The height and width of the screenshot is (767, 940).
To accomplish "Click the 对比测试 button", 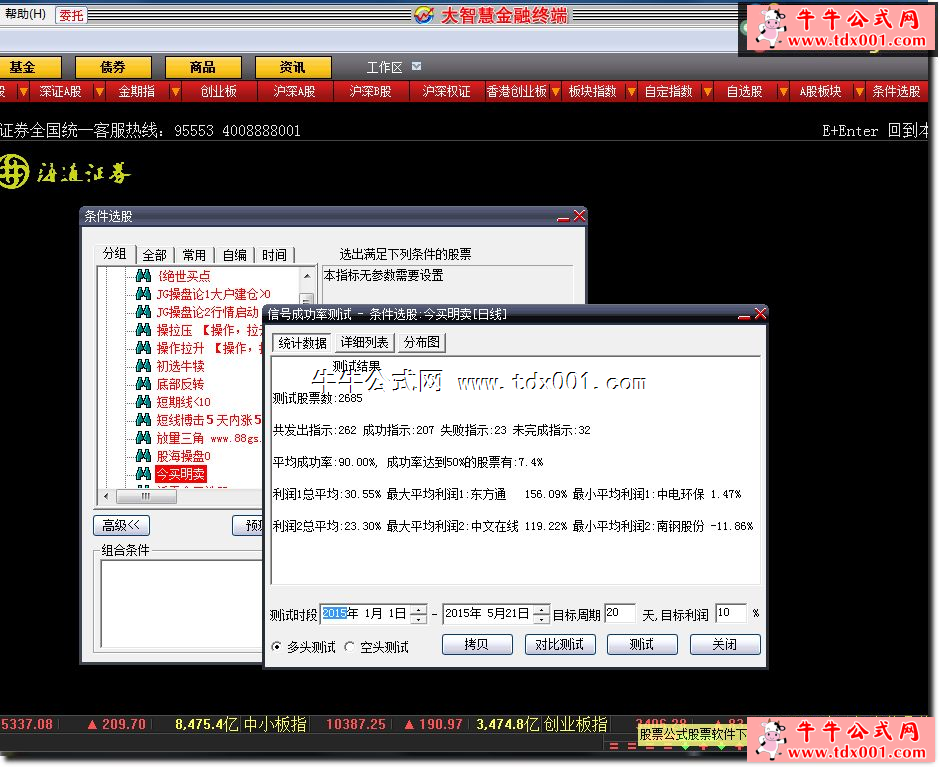I will pos(559,645).
